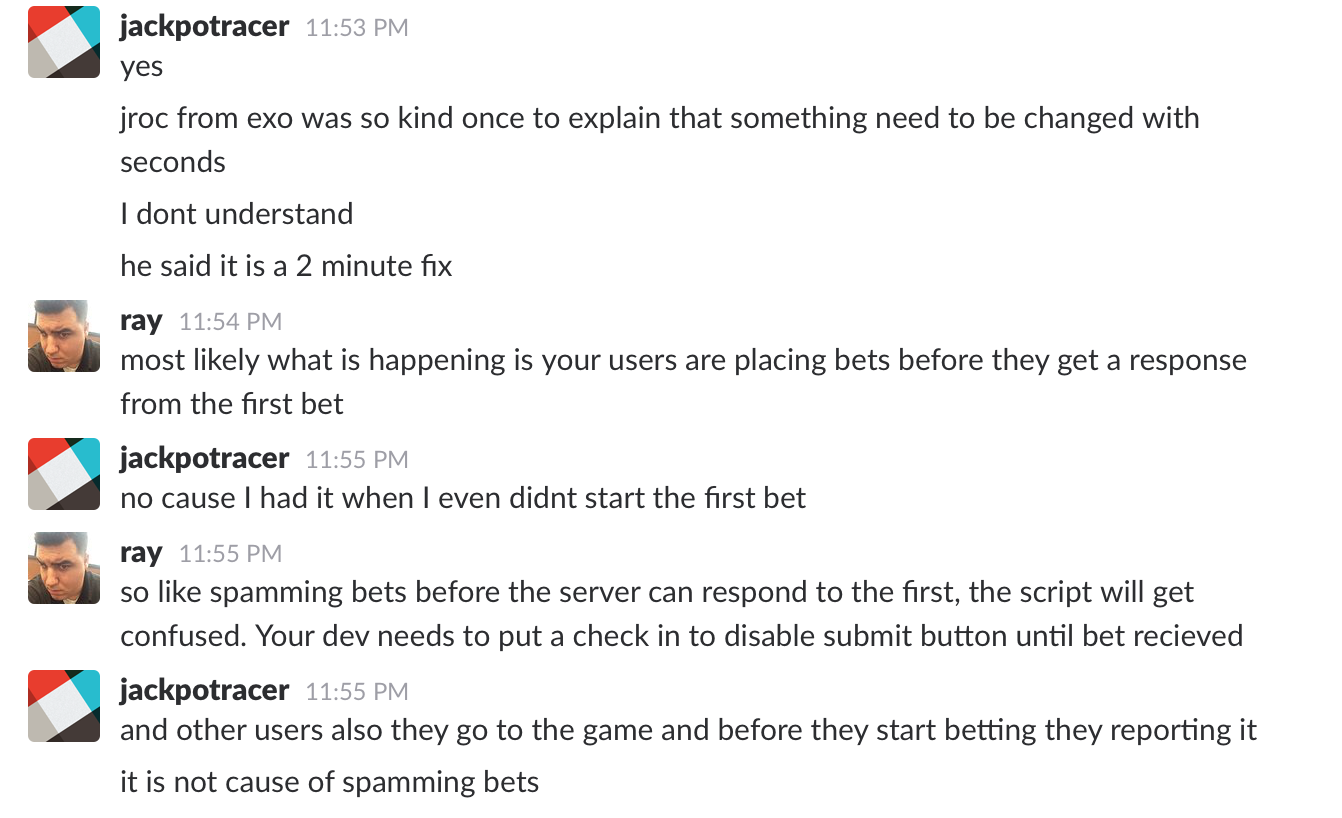Click the 'yes' message from jackpotracer
The image size is (1342, 818).
142,67
